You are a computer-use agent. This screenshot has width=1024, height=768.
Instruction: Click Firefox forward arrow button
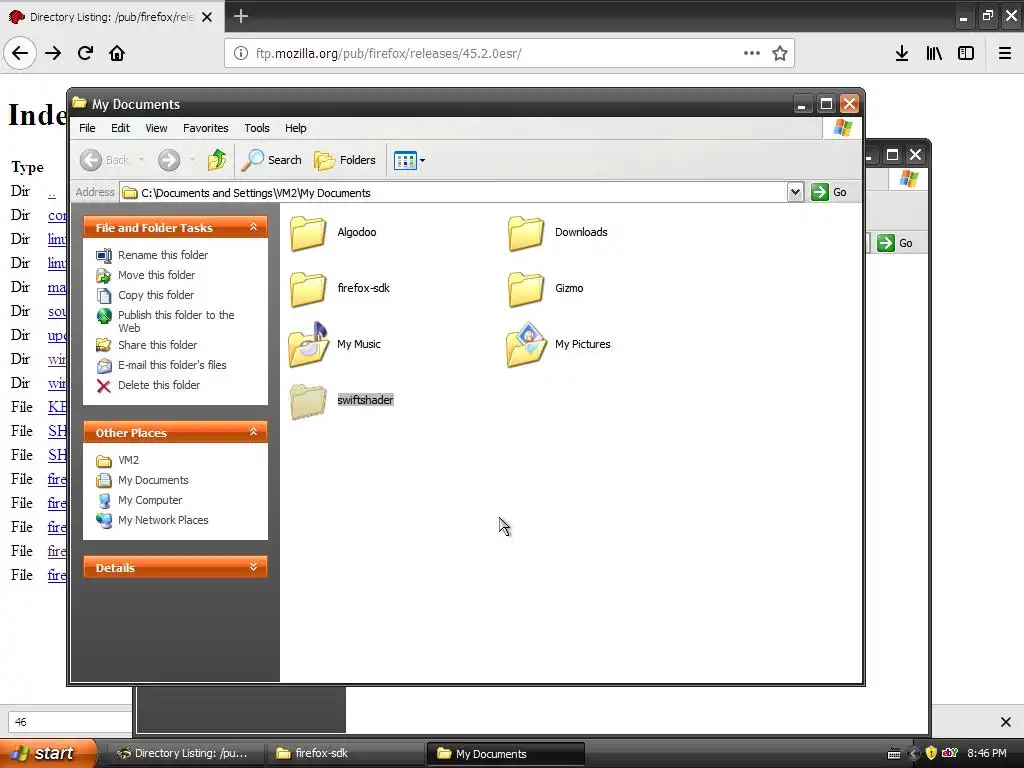point(53,53)
